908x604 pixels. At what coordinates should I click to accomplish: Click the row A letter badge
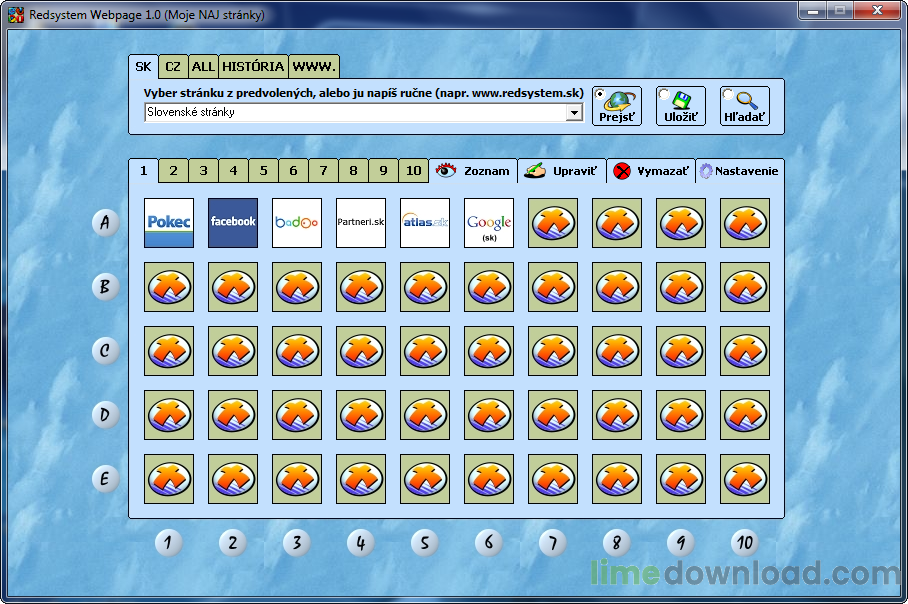coord(105,222)
